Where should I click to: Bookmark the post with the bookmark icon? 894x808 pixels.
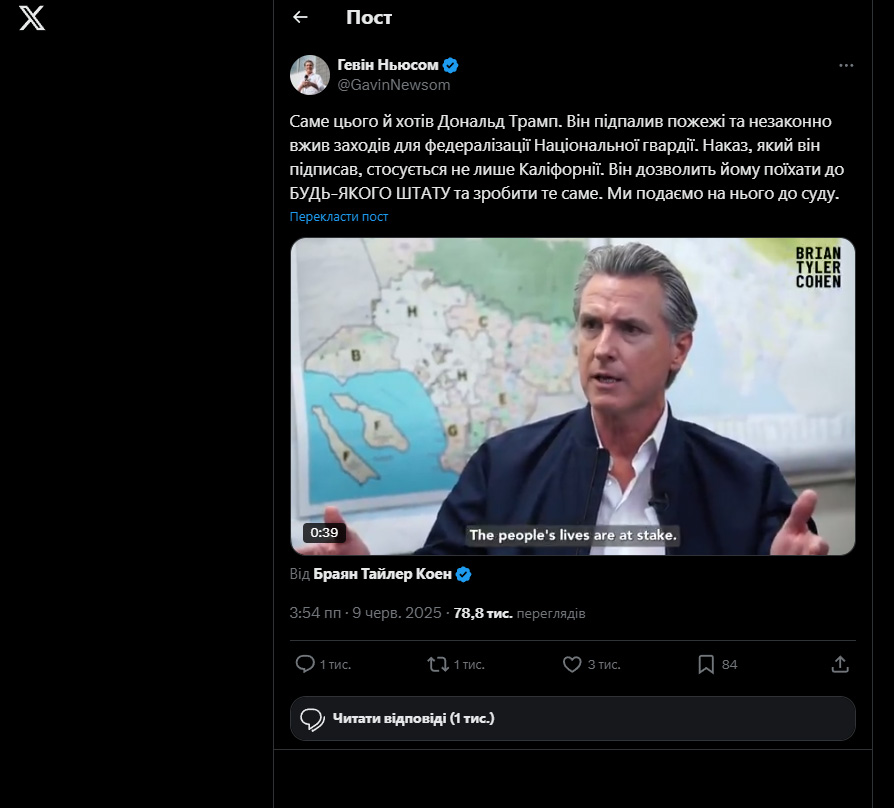point(706,664)
